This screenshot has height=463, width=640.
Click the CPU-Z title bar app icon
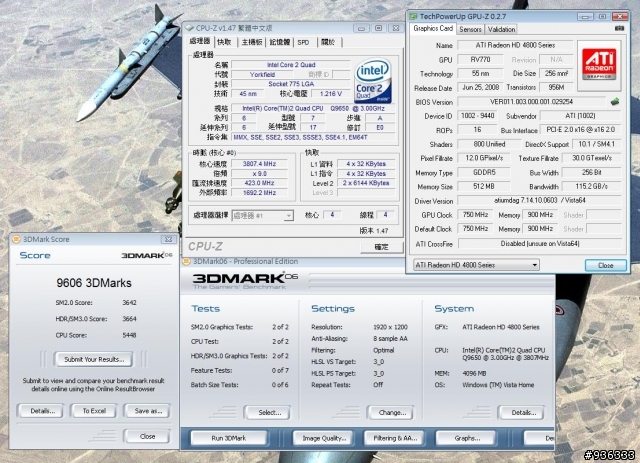pyautogui.click(x=189, y=28)
